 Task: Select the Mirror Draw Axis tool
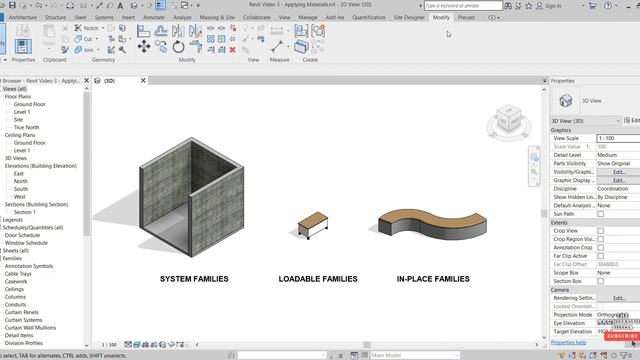point(195,31)
